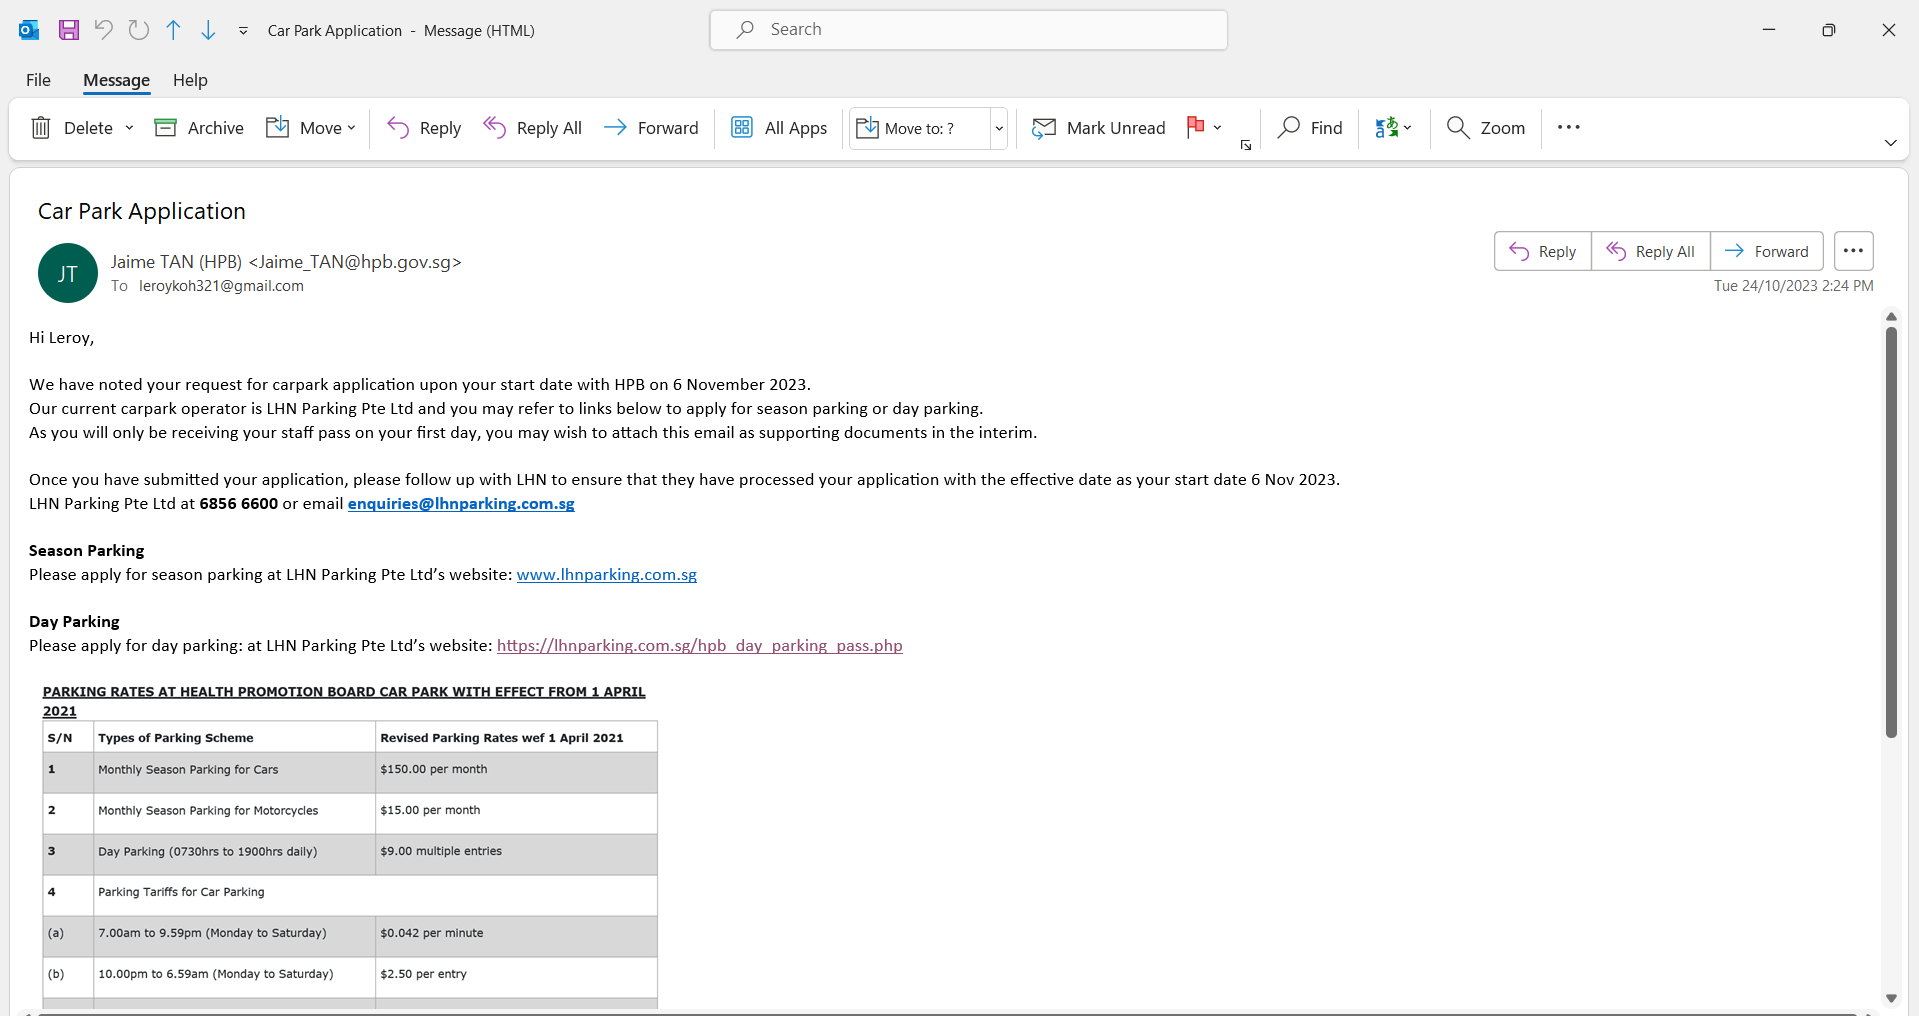Screen dimensions: 1919x1016
Task: Restore down the message window
Action: click(x=1829, y=30)
